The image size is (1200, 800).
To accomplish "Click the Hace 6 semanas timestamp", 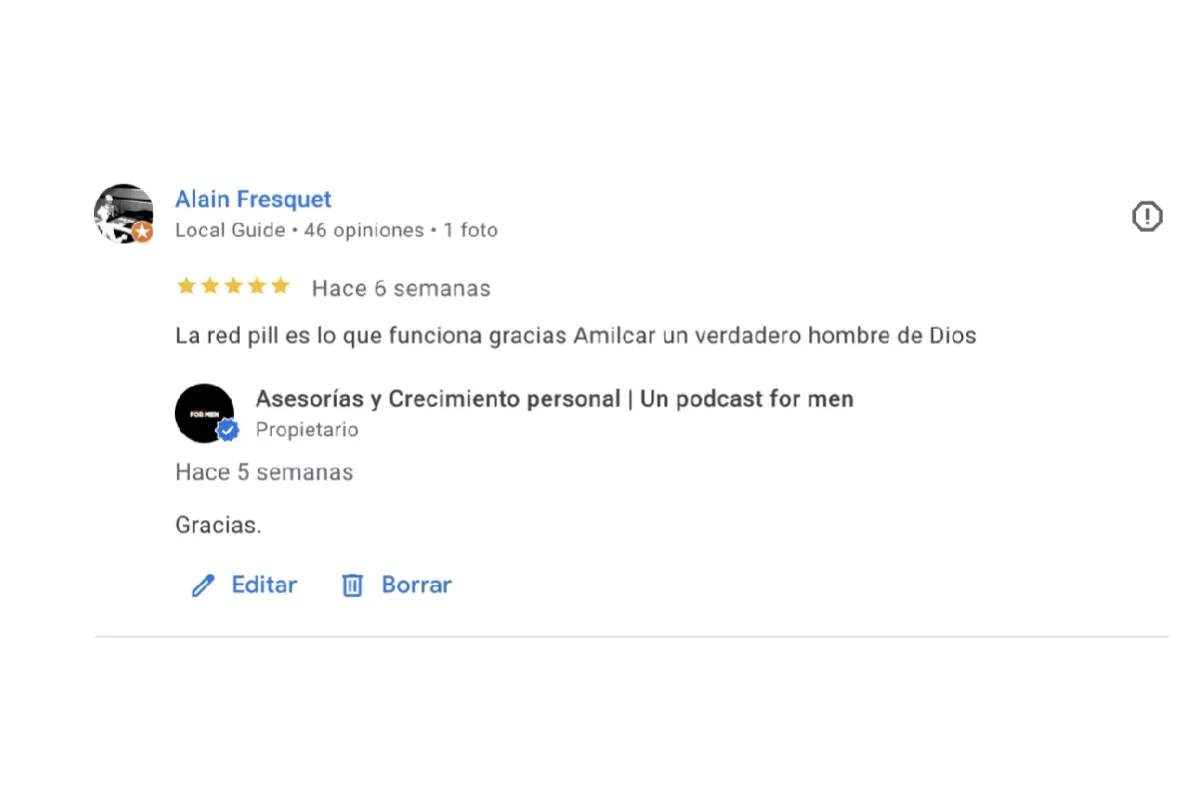I will tap(401, 289).
